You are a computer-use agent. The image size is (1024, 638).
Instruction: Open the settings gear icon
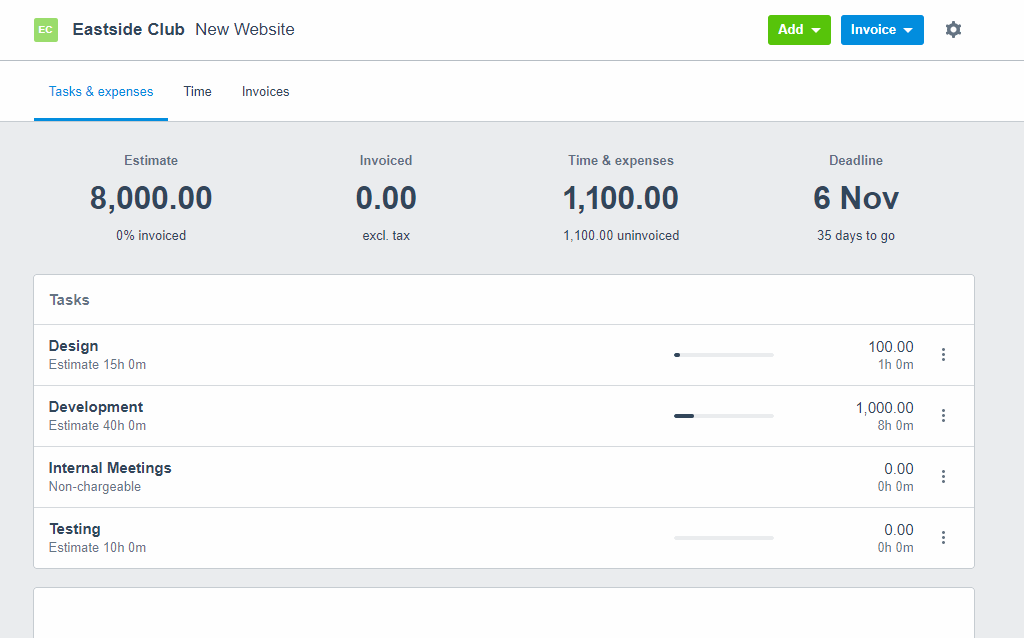pos(952,30)
